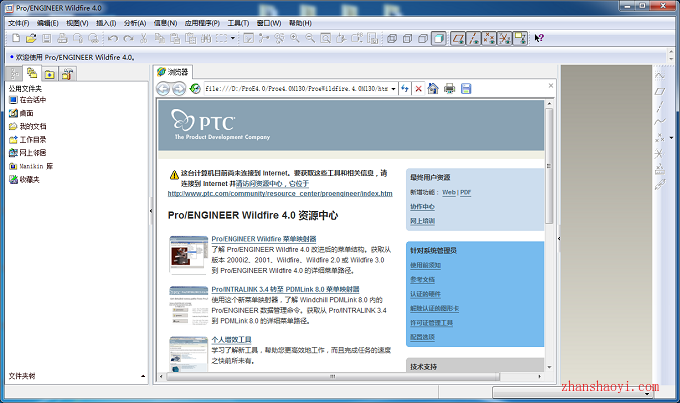Open the ptc.com resource center URL link

280,193
